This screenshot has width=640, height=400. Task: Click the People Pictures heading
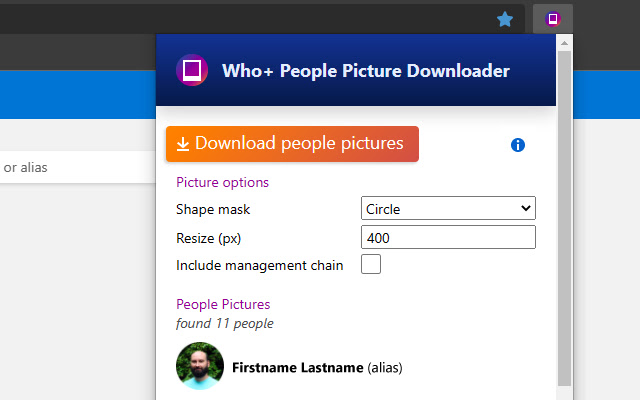(x=223, y=304)
